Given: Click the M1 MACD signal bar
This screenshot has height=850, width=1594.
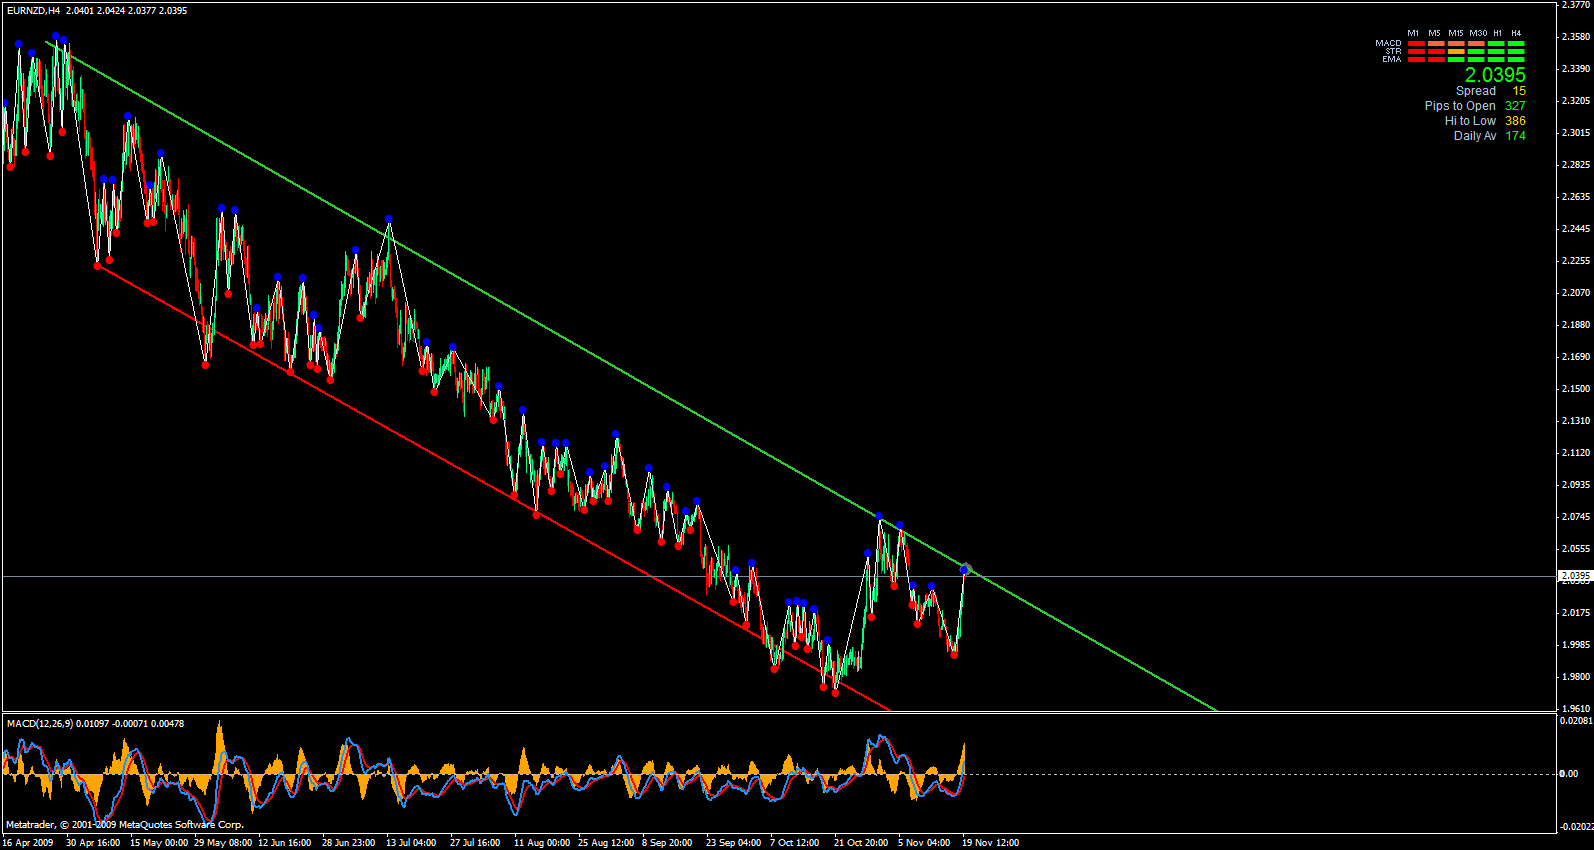Looking at the screenshot, I should pyautogui.click(x=1416, y=44).
